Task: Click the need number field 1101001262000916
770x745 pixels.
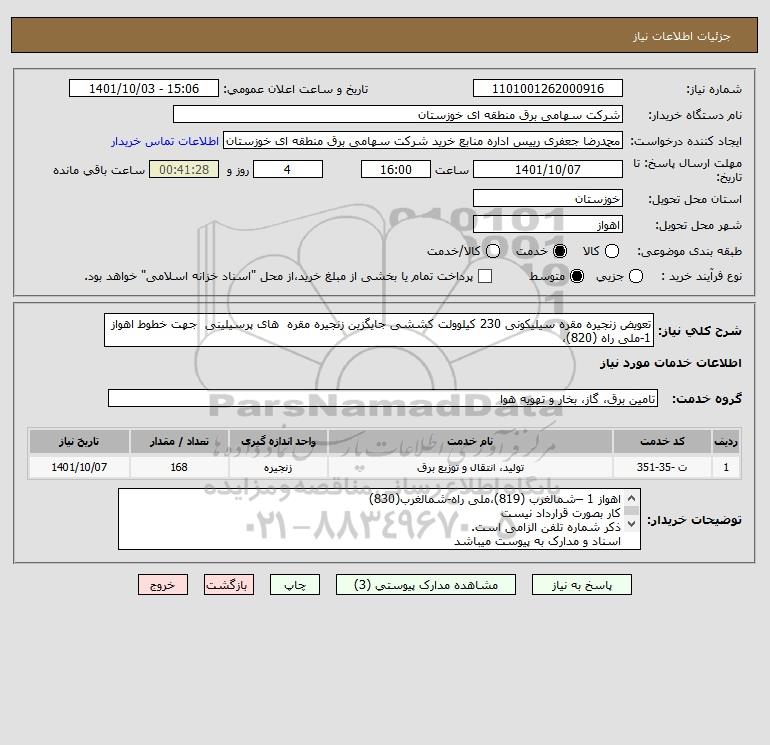Action: (548, 89)
